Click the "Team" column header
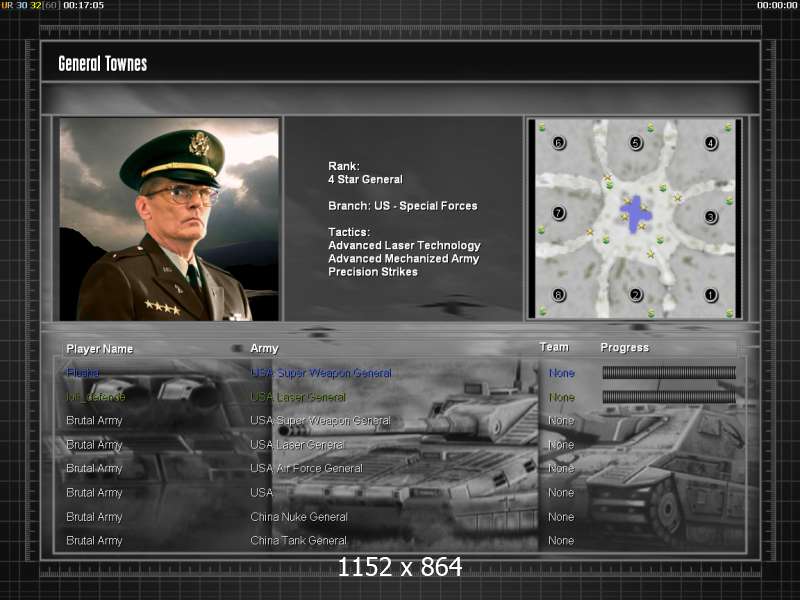This screenshot has width=800, height=600. click(554, 347)
